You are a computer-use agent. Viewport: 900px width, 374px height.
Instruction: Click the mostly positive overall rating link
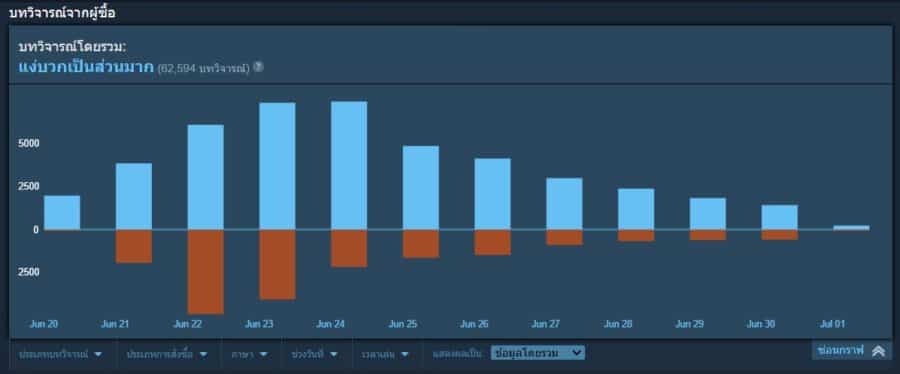pyautogui.click(x=86, y=67)
